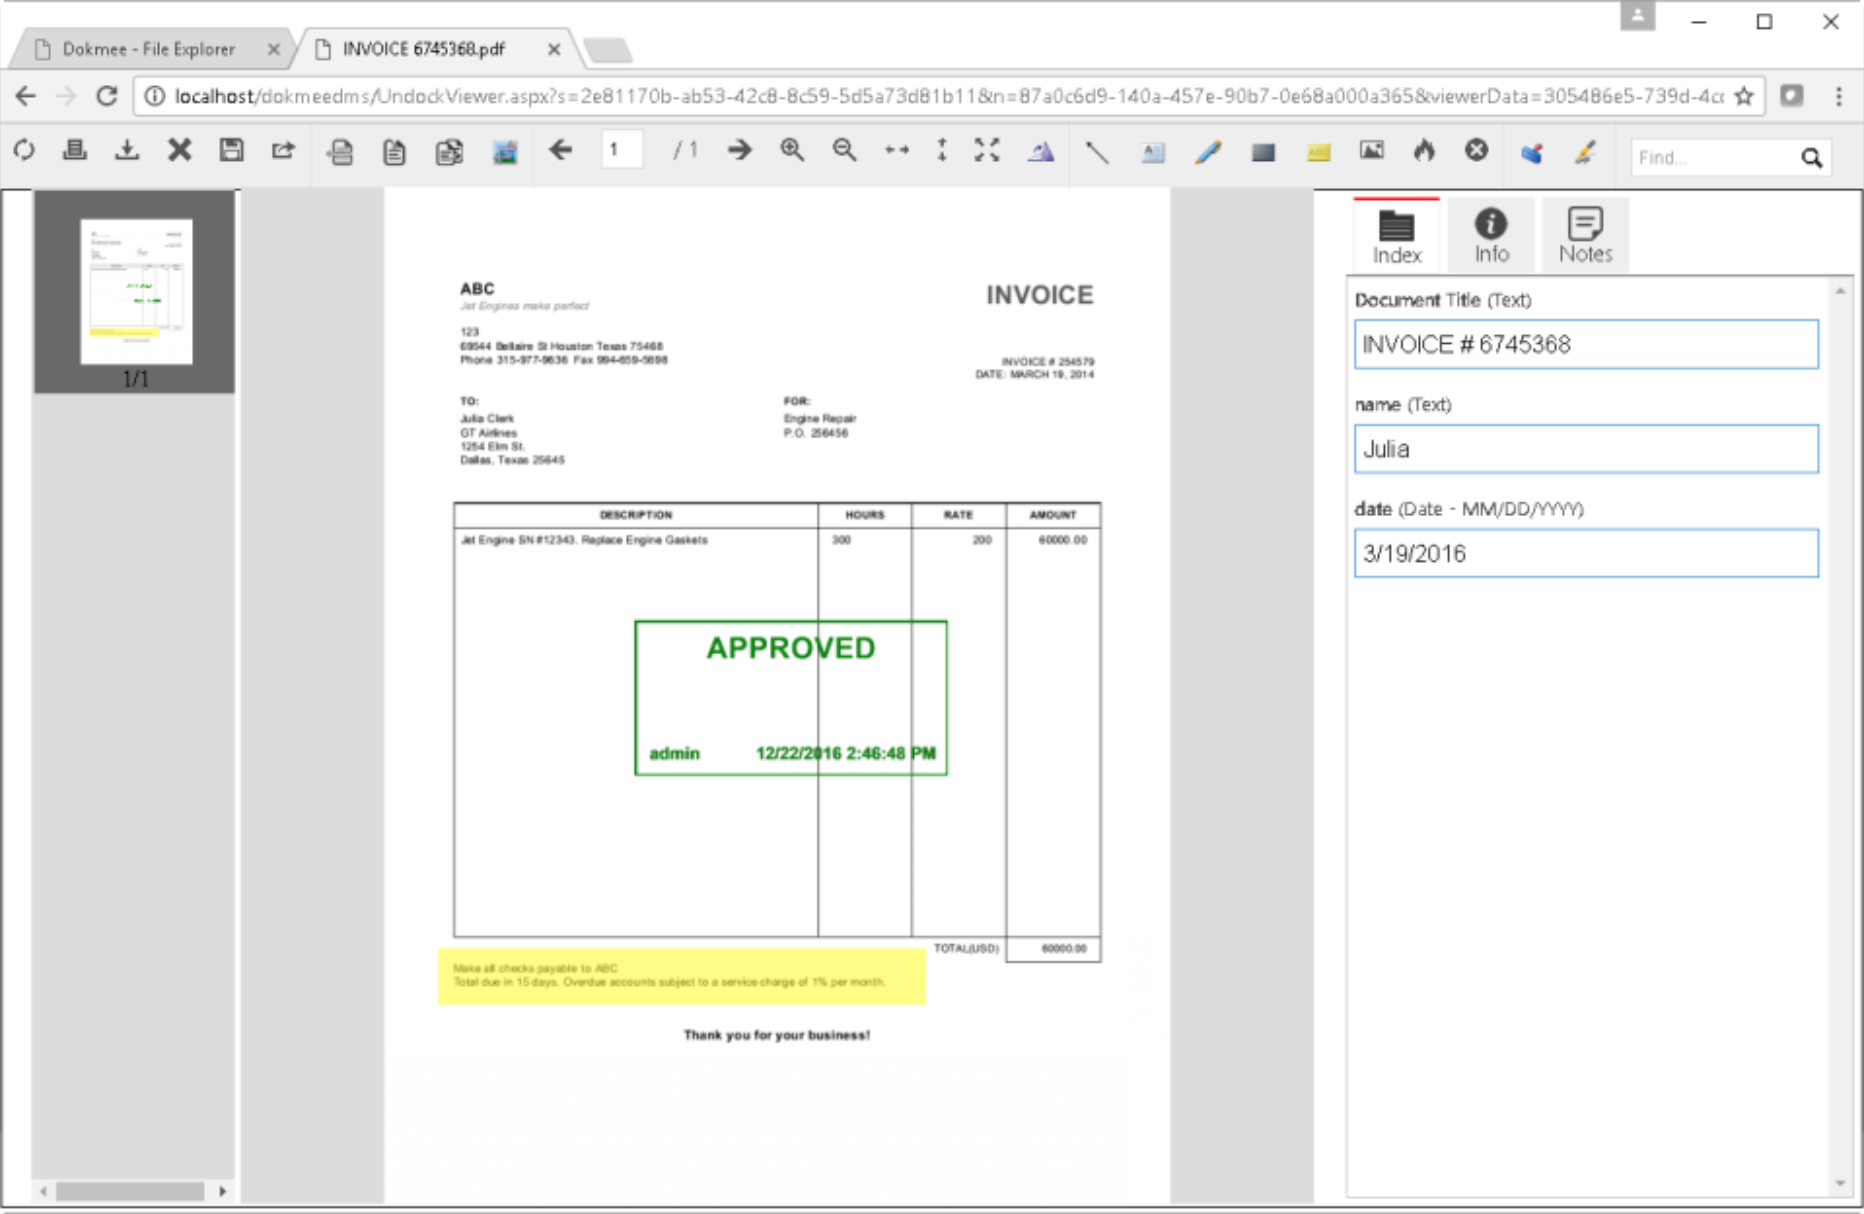Click the download icon in toolbar
Image resolution: width=1864 pixels, height=1214 pixels.
coord(127,151)
